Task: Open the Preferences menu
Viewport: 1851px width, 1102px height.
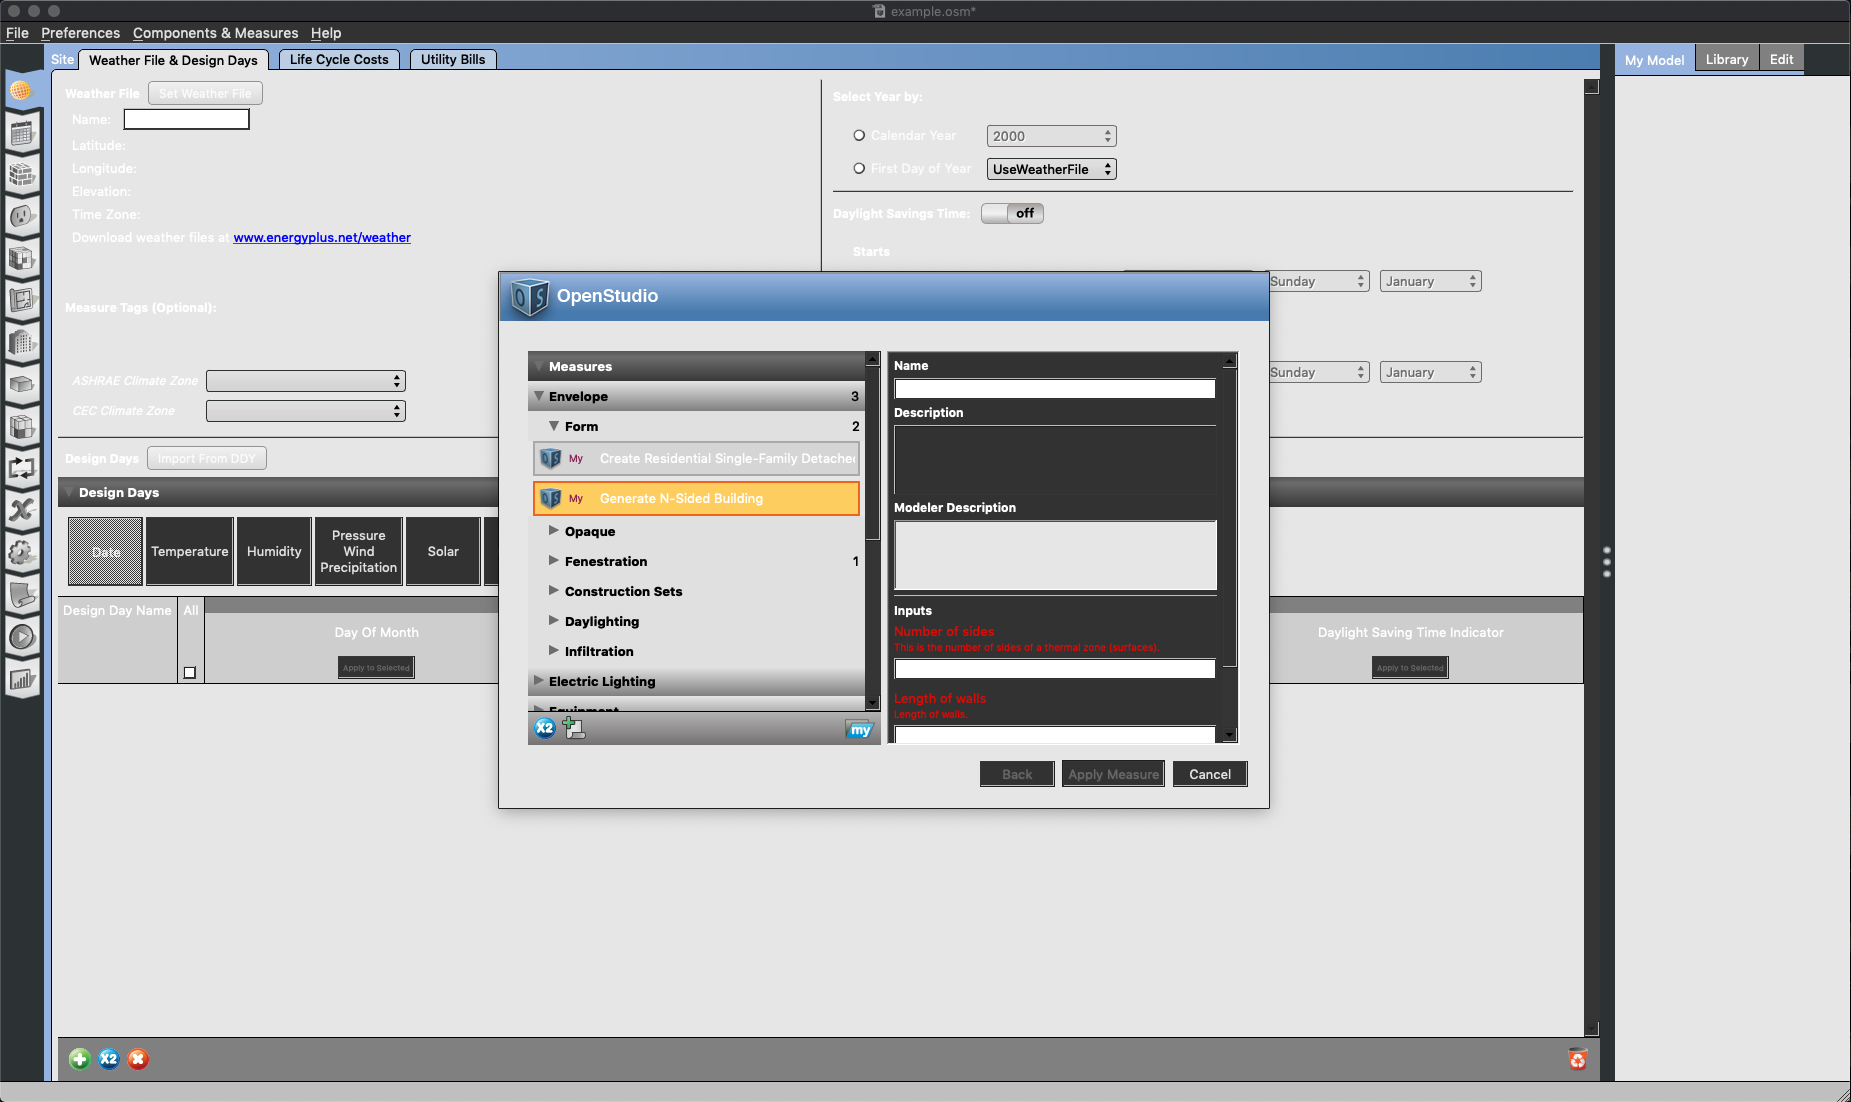Action: (80, 33)
